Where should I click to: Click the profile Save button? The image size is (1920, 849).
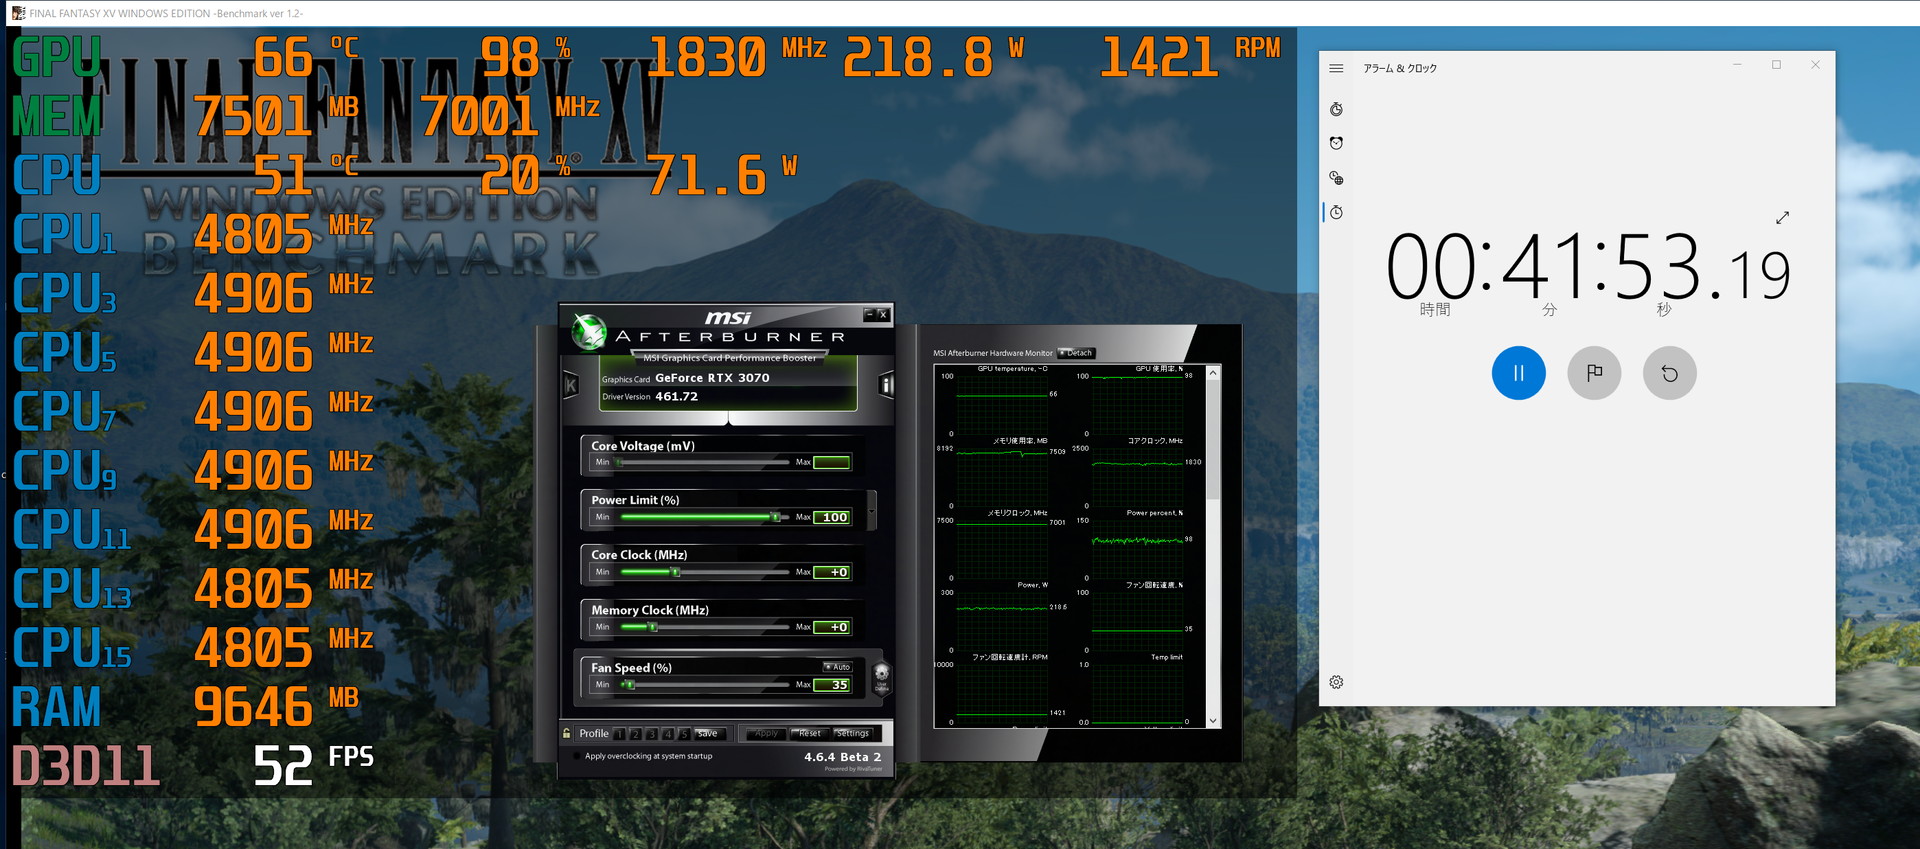point(708,734)
